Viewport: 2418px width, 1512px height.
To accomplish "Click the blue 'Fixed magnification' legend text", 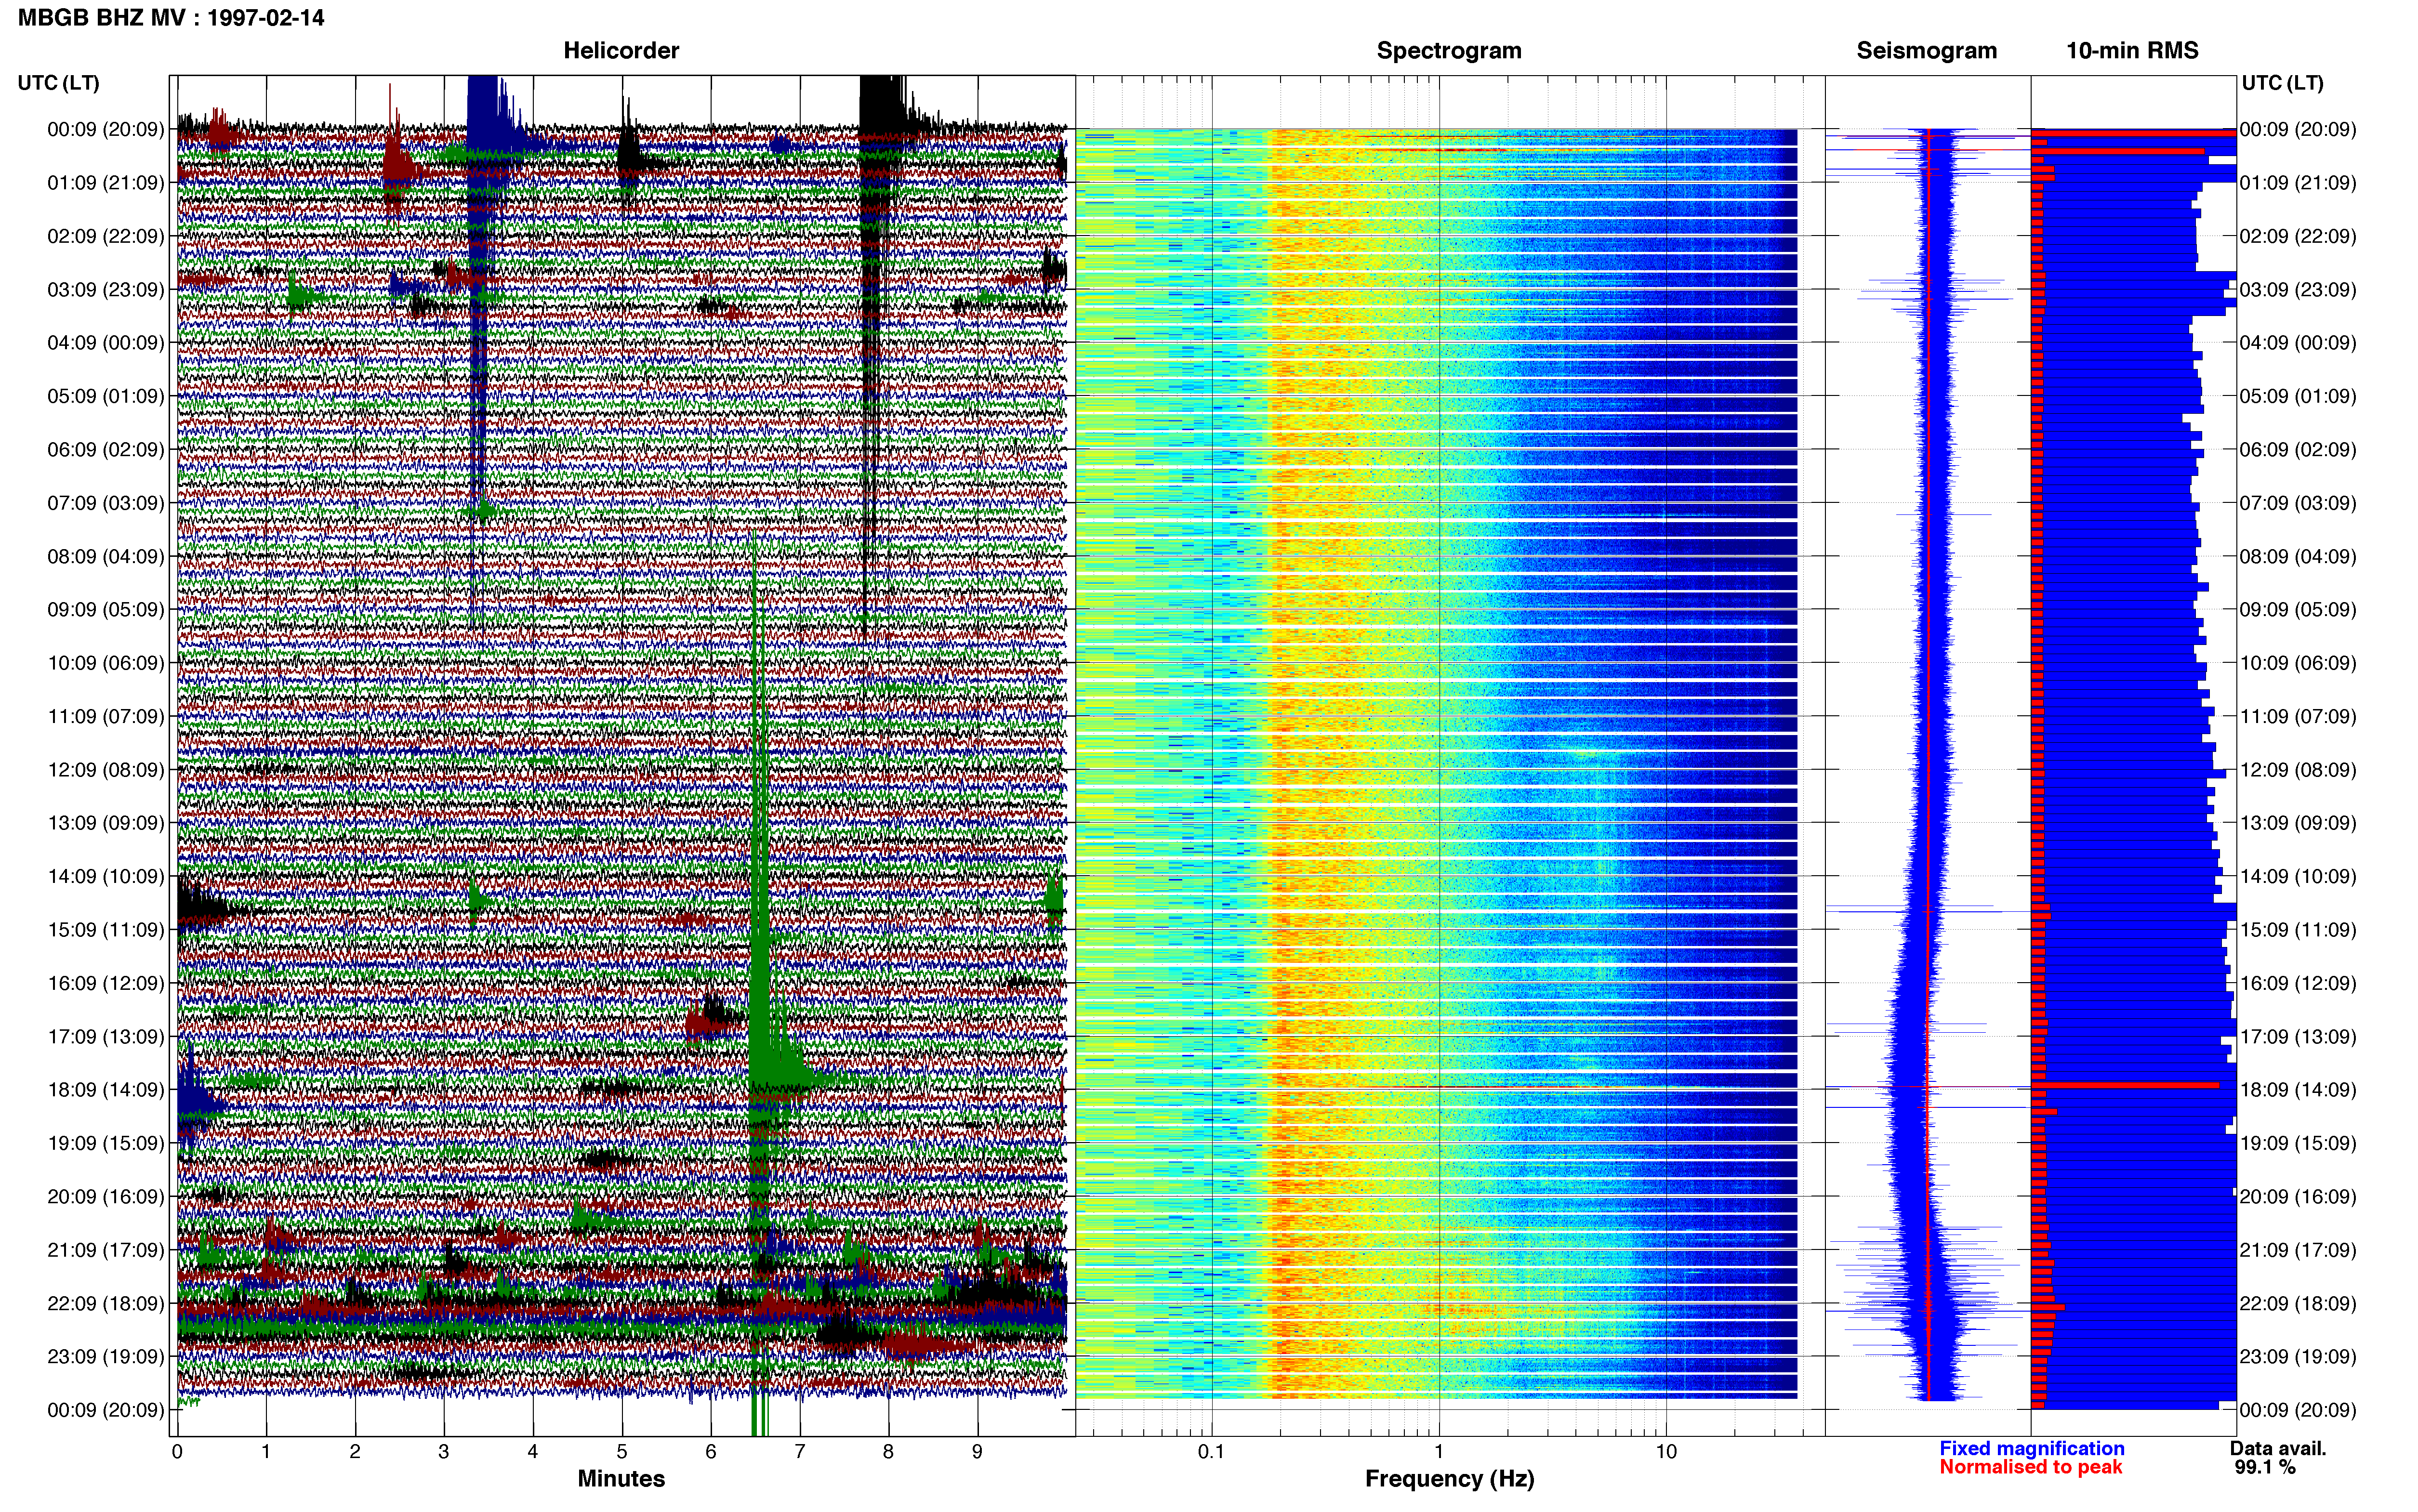I will point(2032,1448).
